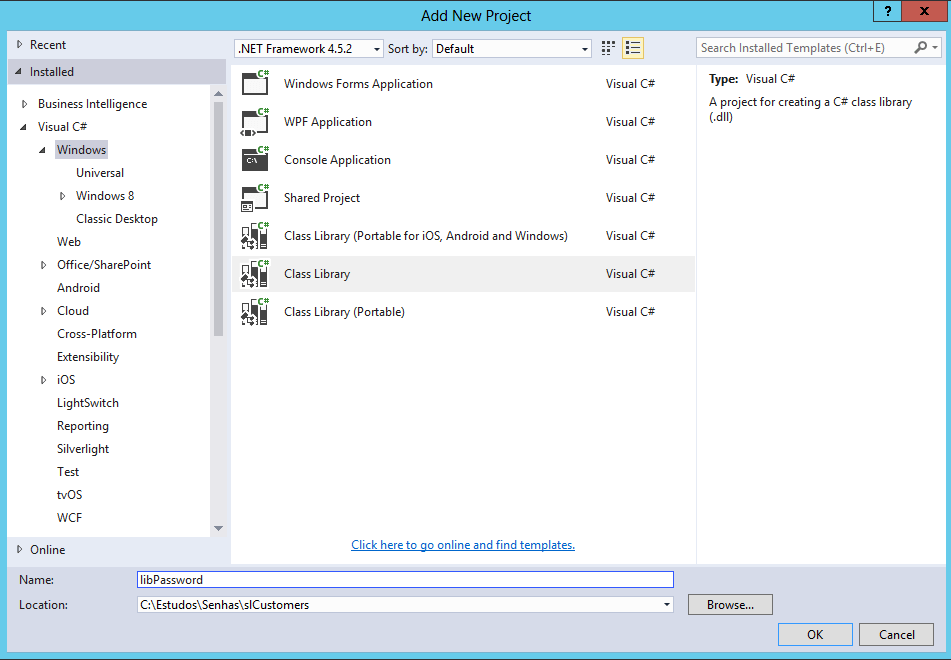Pick the portable iOS/Android Class Library icon
Image resolution: width=951 pixels, height=660 pixels.
tap(255, 236)
